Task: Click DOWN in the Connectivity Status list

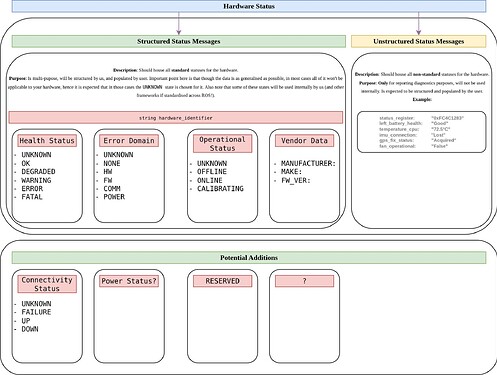Action: [x=30, y=329]
